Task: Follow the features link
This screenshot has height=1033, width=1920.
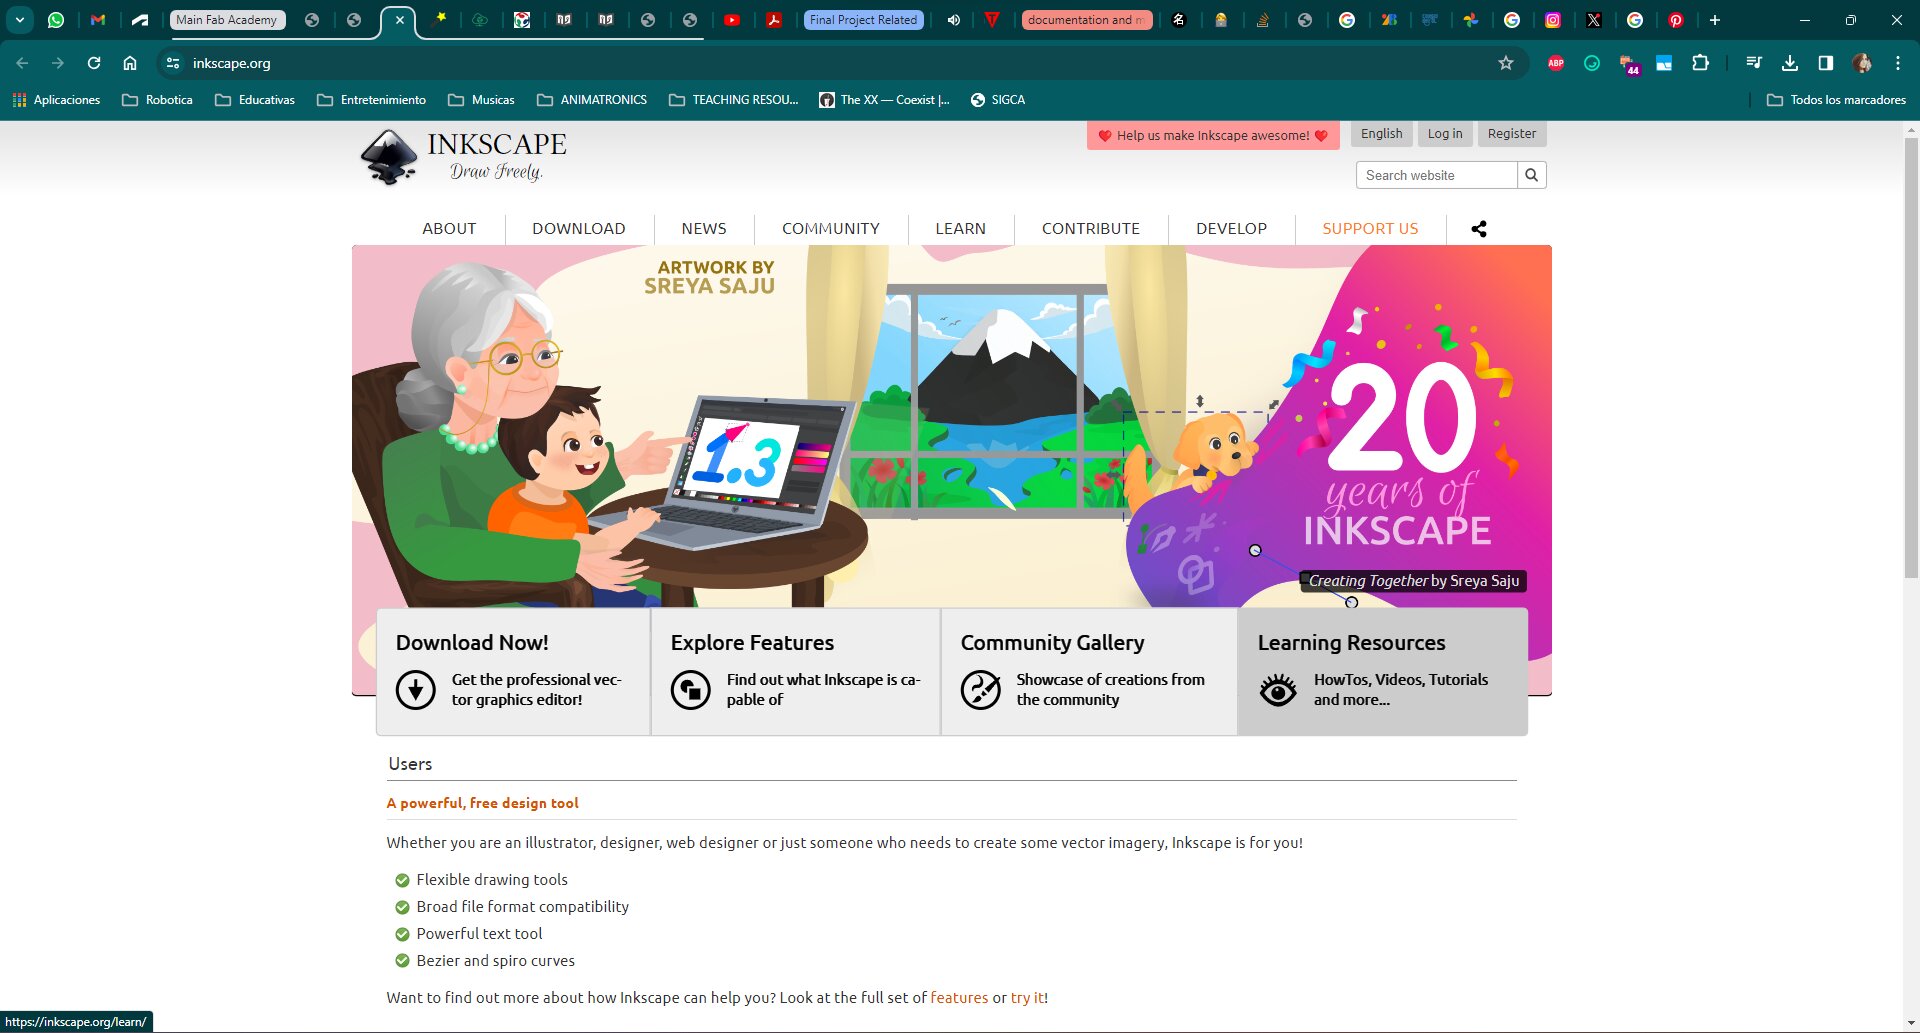Action: (x=959, y=998)
